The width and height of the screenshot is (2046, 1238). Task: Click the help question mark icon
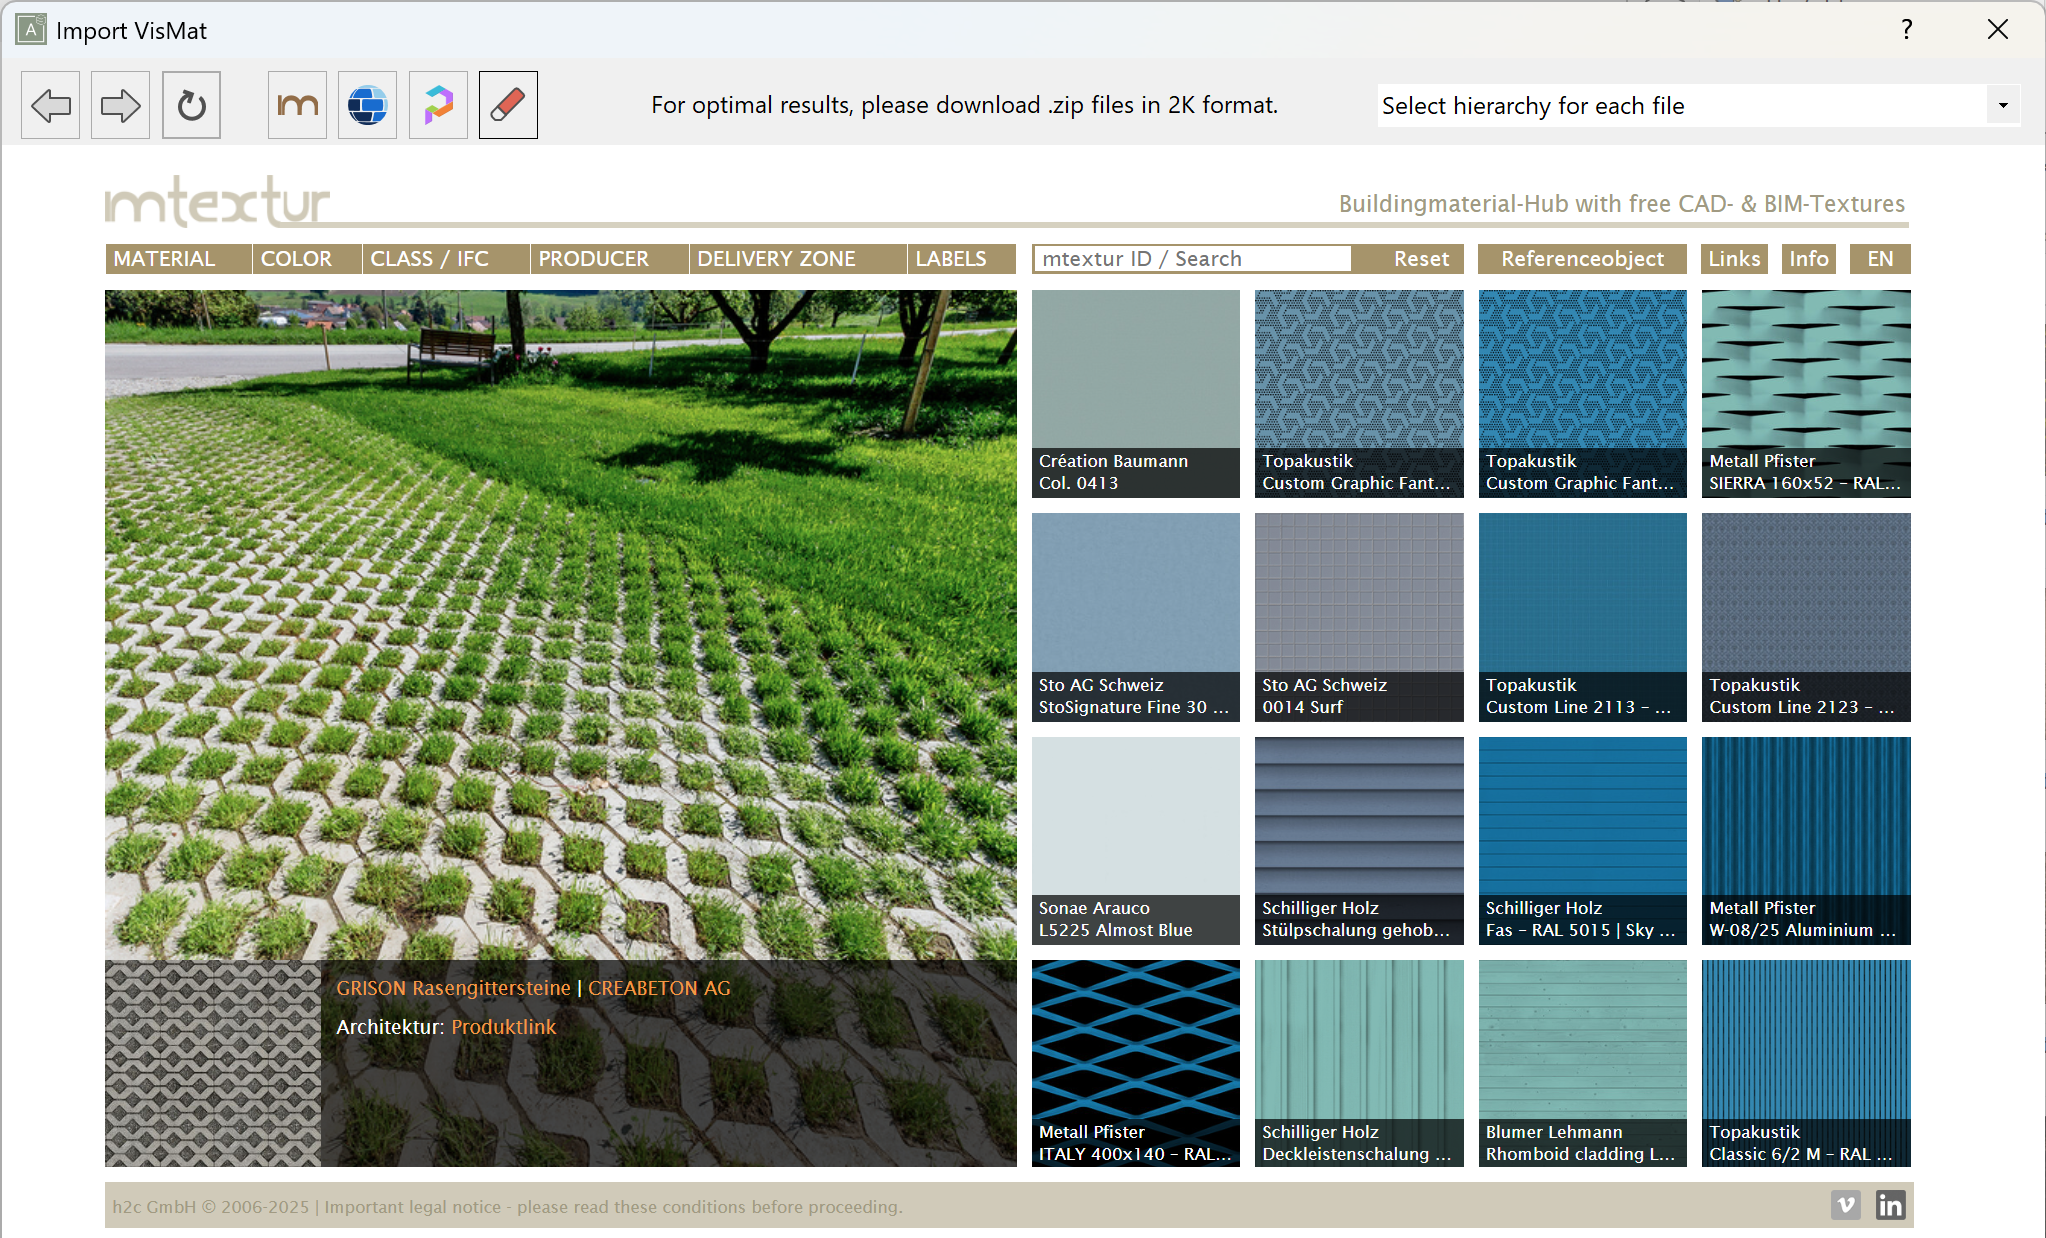pyautogui.click(x=1907, y=30)
